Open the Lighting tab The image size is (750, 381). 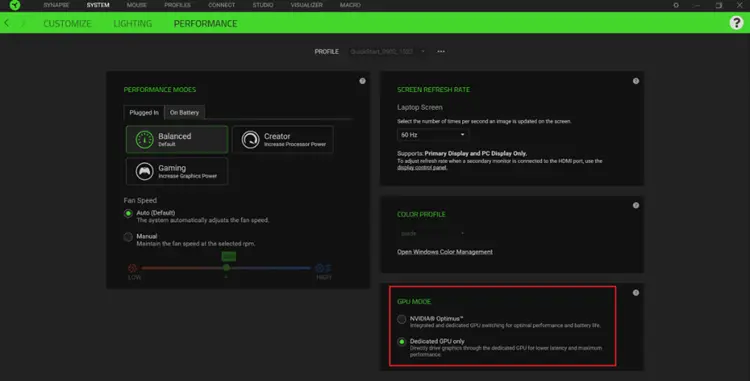point(132,23)
